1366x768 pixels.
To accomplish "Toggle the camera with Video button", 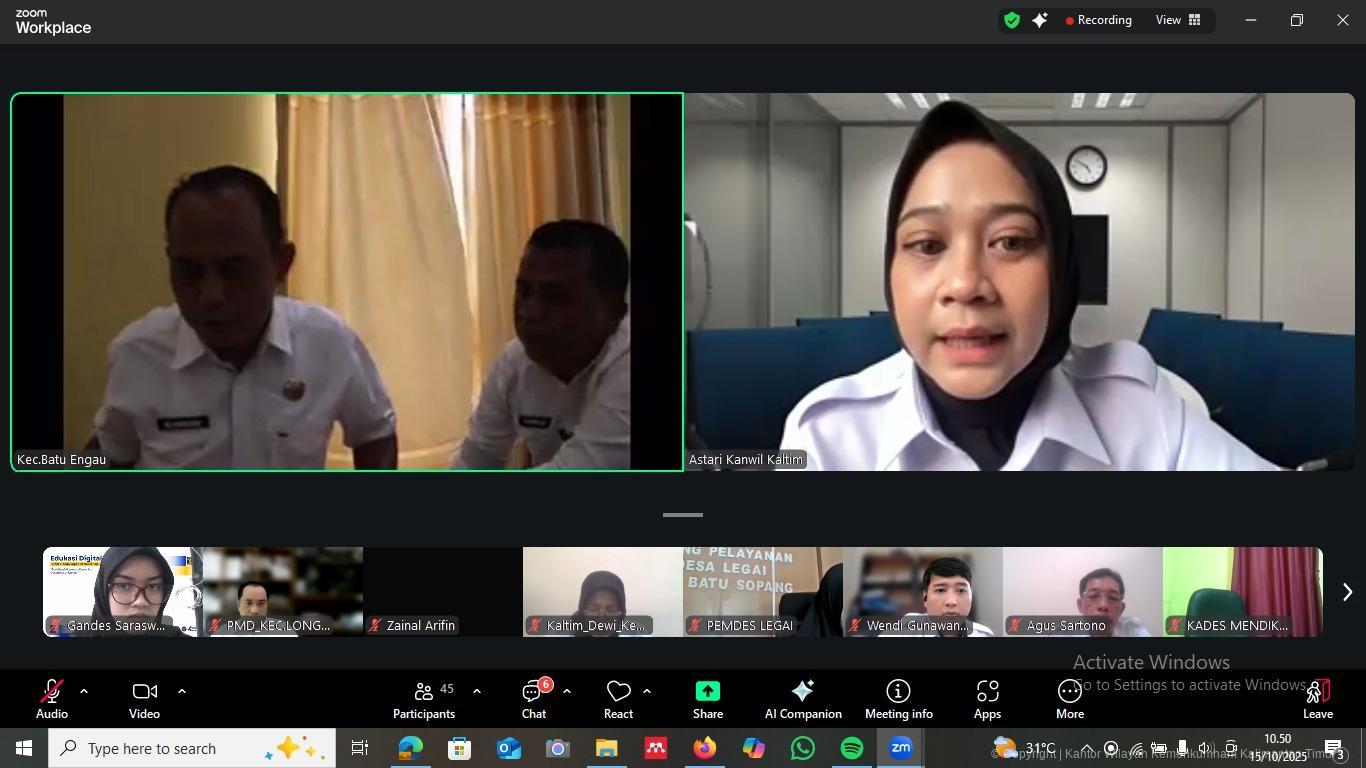I will (x=144, y=699).
